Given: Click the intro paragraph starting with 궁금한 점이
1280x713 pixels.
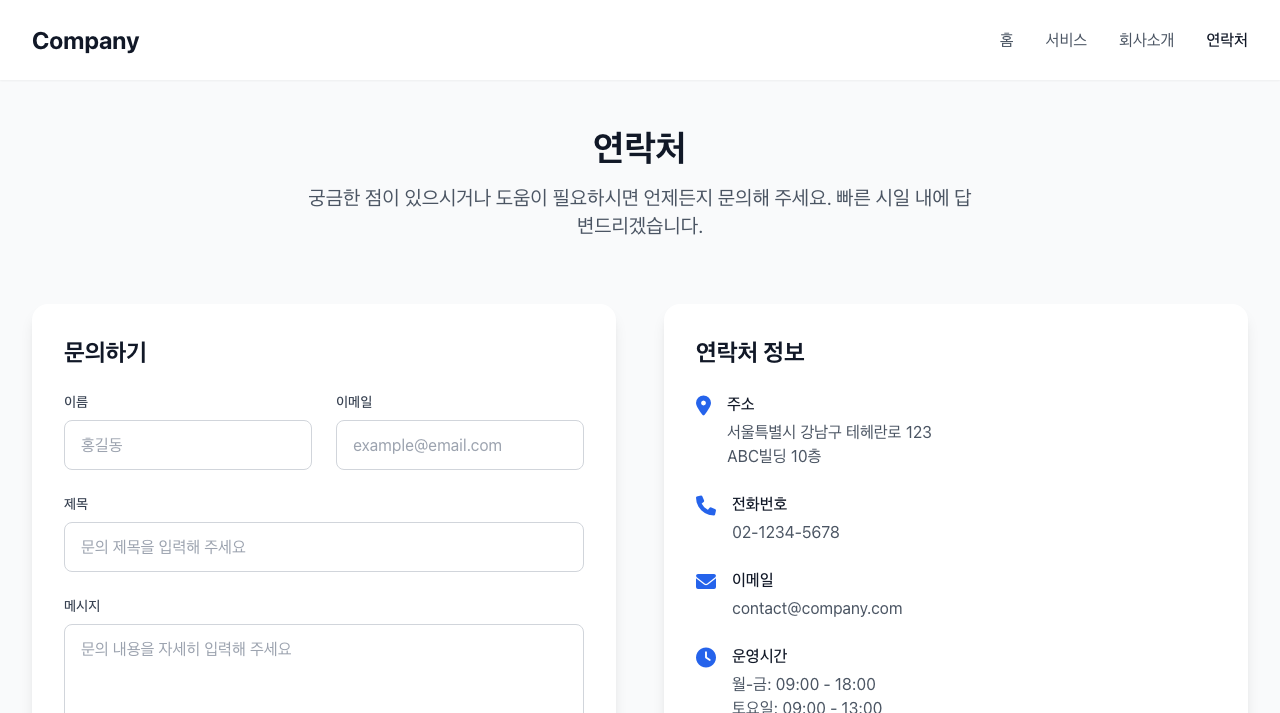Looking at the screenshot, I should pyautogui.click(x=640, y=211).
